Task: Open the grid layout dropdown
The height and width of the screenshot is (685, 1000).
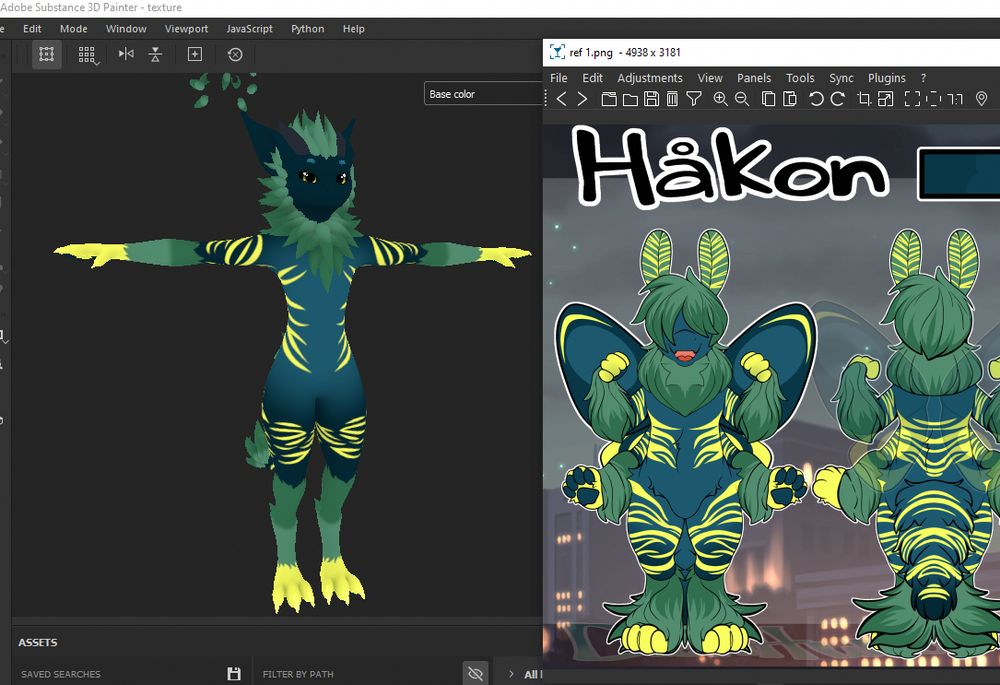Action: point(88,54)
